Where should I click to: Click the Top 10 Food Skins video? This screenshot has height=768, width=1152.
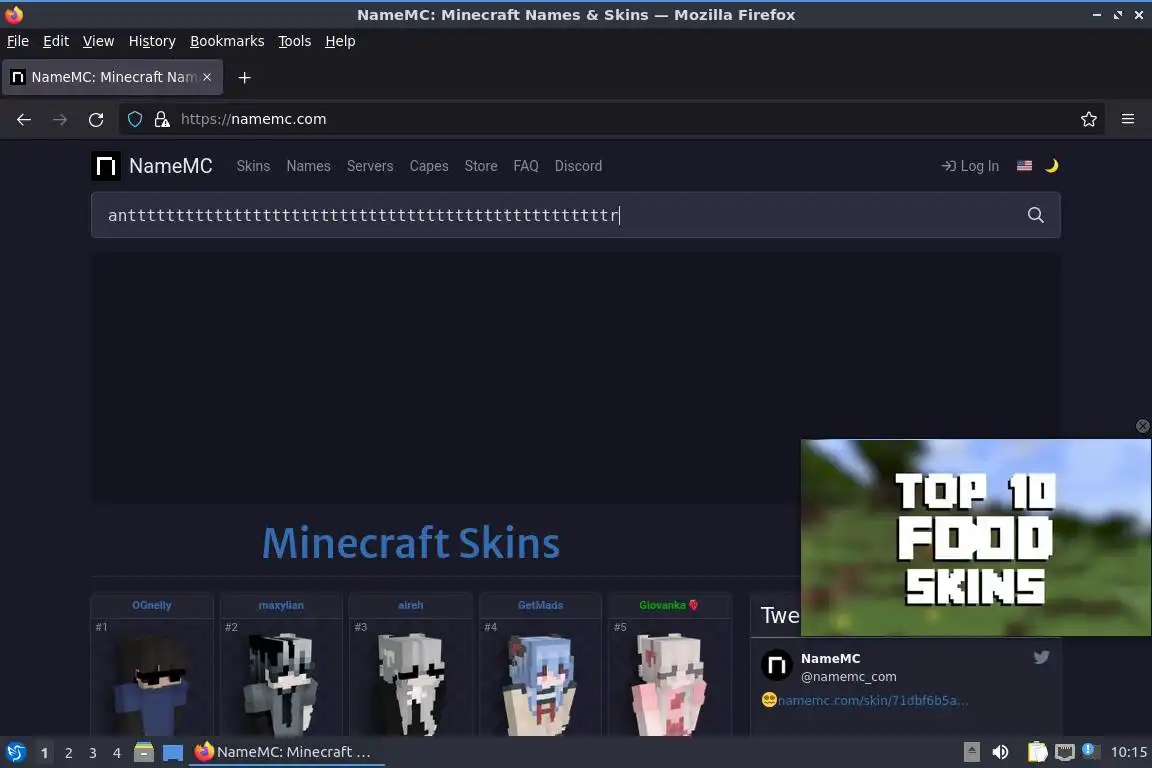[976, 537]
